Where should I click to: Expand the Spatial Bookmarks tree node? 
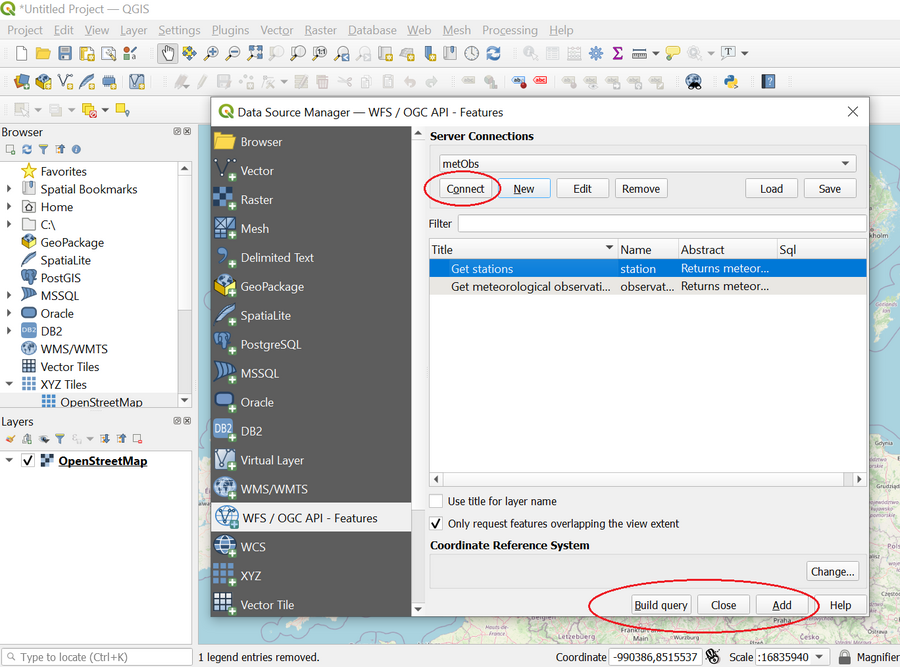10,189
